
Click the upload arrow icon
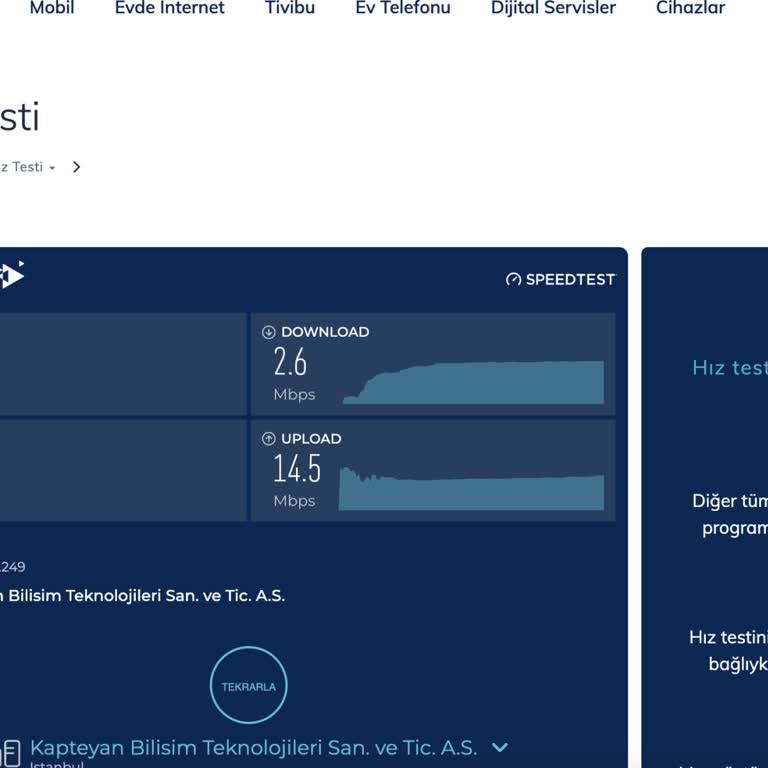click(268, 439)
